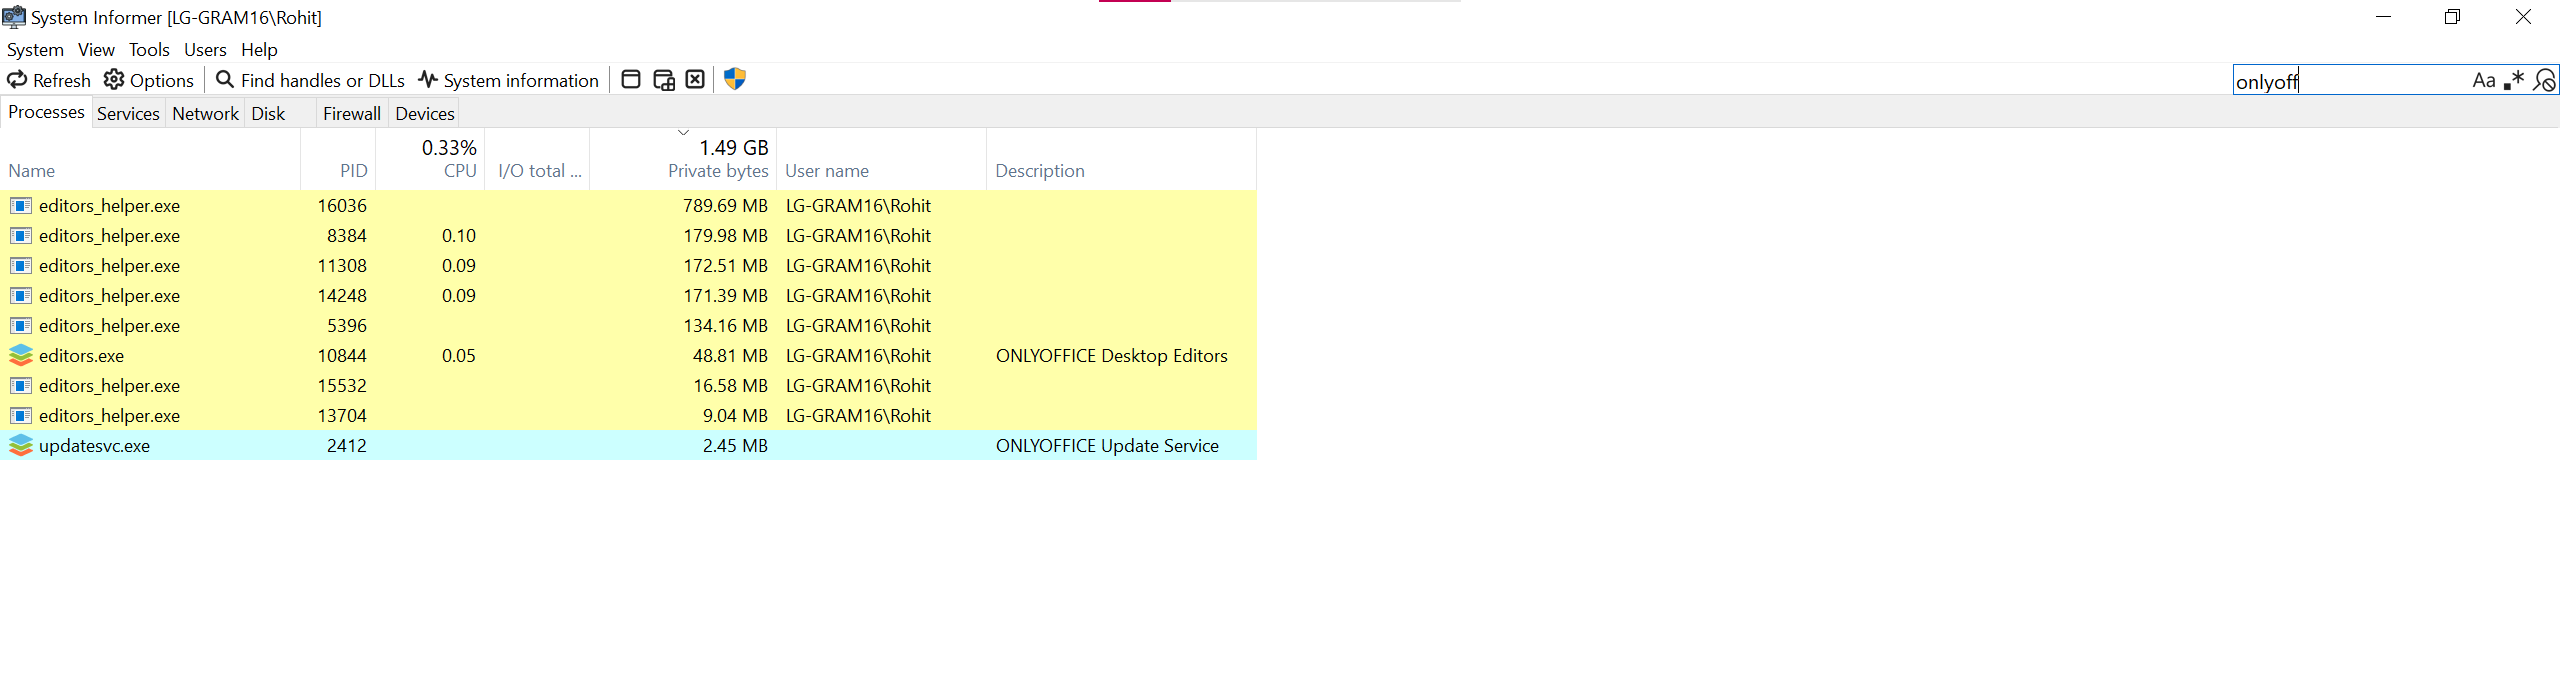
Task: Switch to the Devices tab
Action: 425,114
